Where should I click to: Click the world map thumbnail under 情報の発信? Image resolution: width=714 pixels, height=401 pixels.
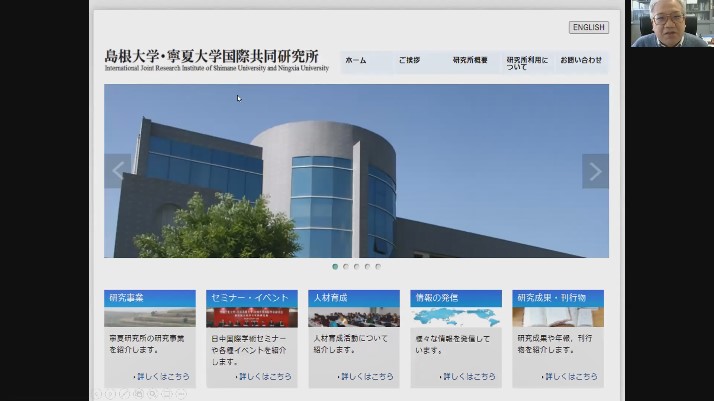point(456,317)
